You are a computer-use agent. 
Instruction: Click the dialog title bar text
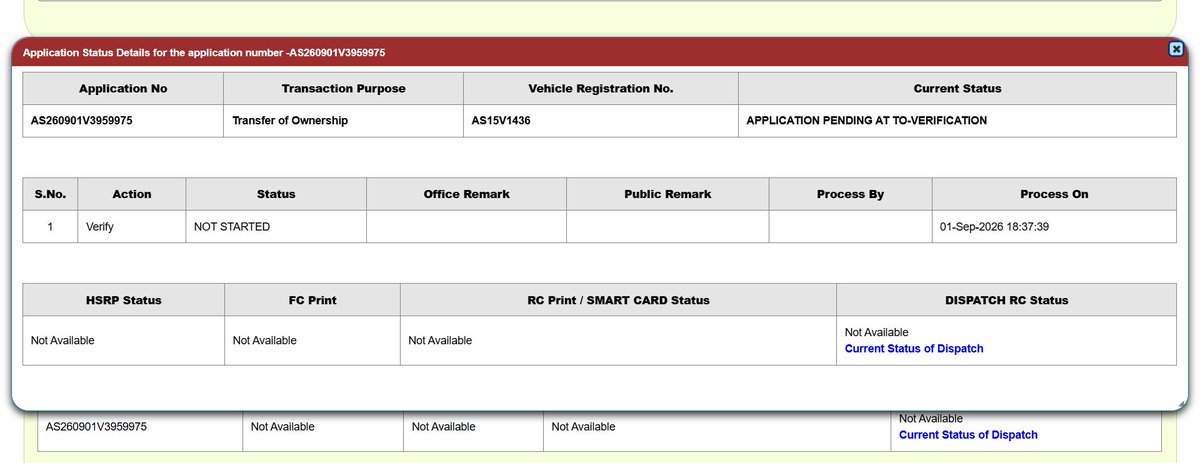204,52
